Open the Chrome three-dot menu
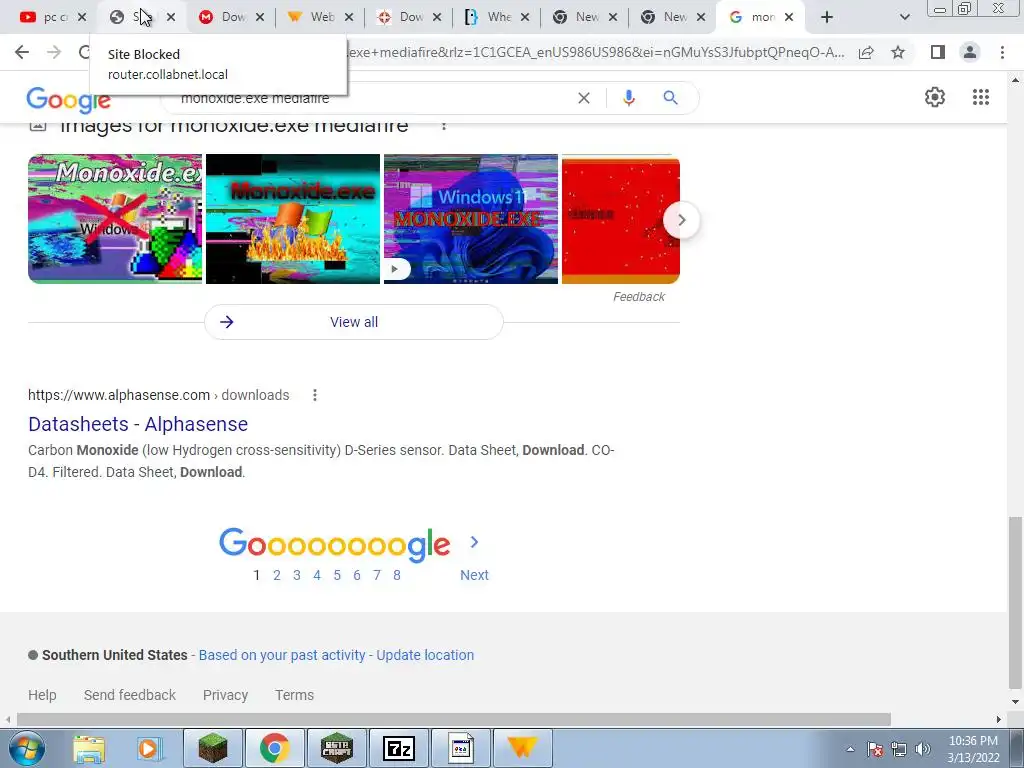 click(x=1002, y=52)
